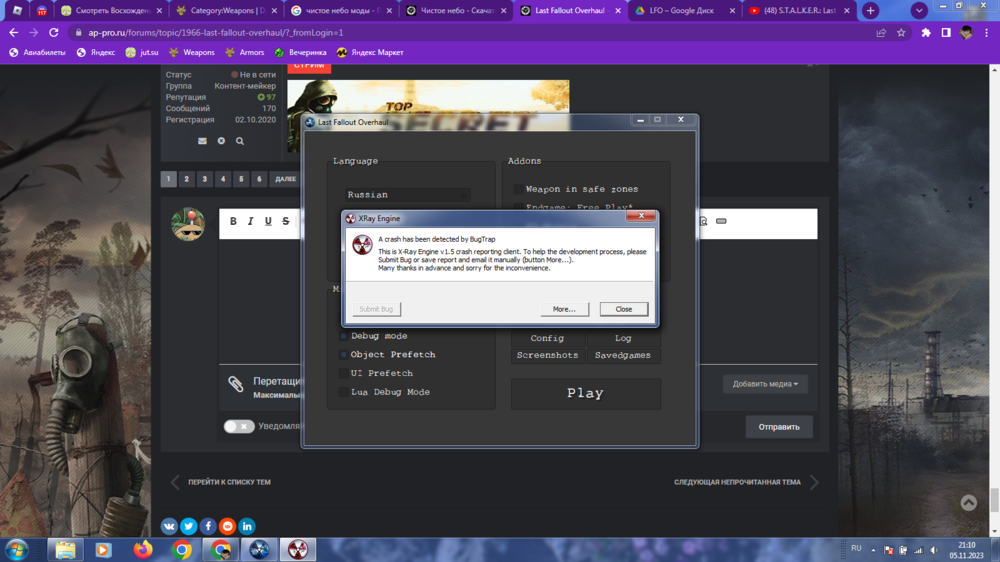The image size is (1000, 562).
Task: Open More details in crash dialog
Action: pos(564,309)
